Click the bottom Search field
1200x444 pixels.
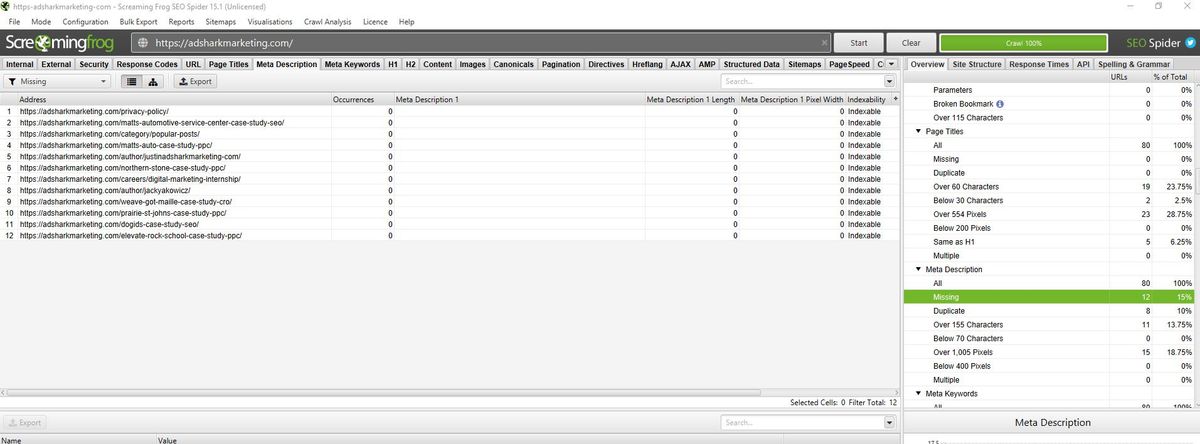pos(802,423)
